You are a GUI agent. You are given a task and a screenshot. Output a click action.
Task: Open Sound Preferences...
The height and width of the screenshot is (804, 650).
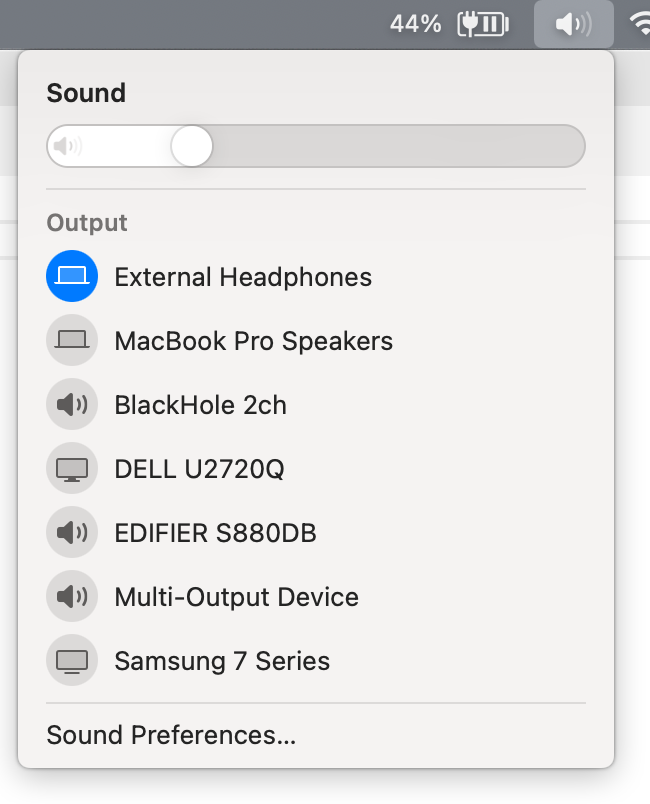pyautogui.click(x=171, y=736)
